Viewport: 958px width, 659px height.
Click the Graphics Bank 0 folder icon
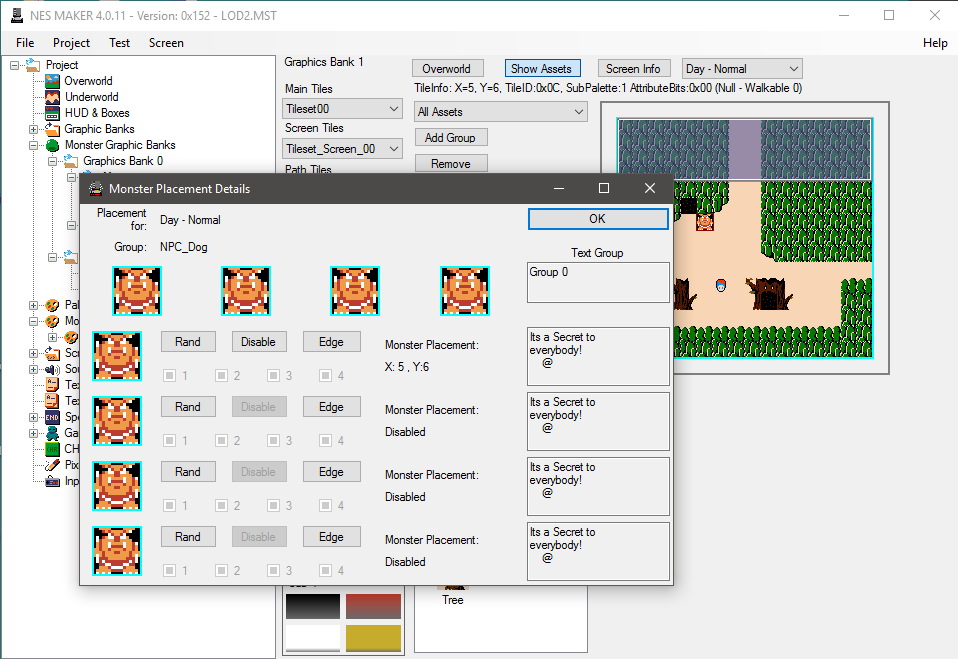point(71,161)
